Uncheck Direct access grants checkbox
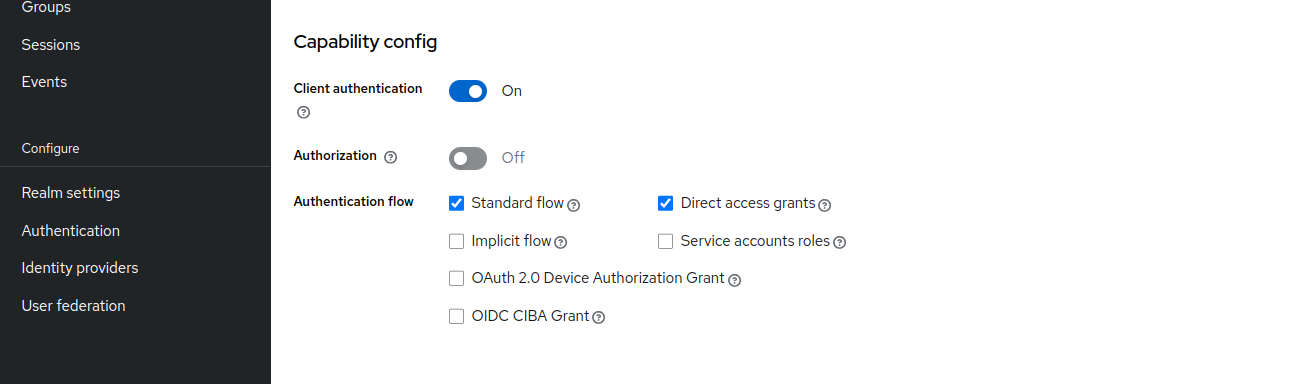1295x384 pixels. pyautogui.click(x=665, y=203)
